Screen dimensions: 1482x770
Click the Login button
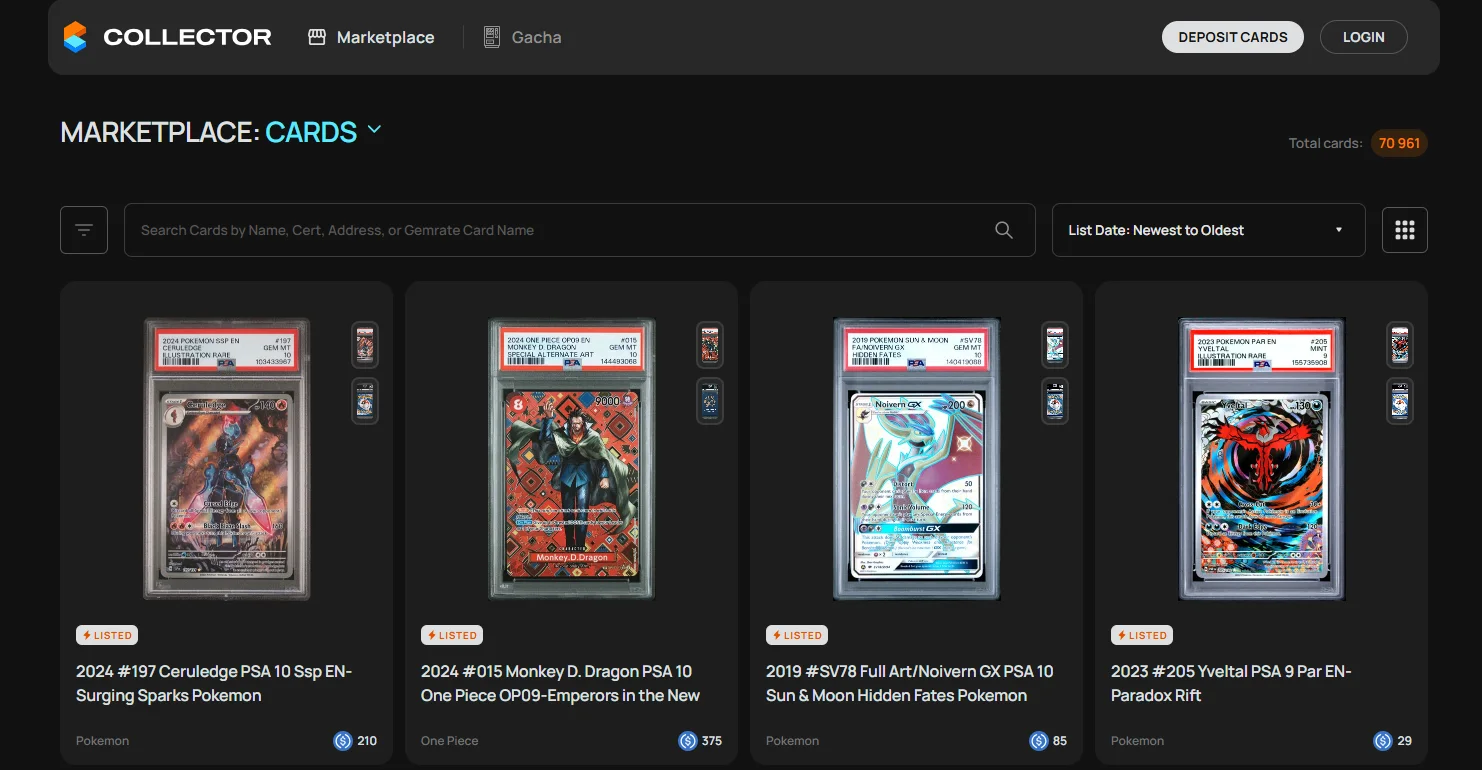[x=1364, y=37]
